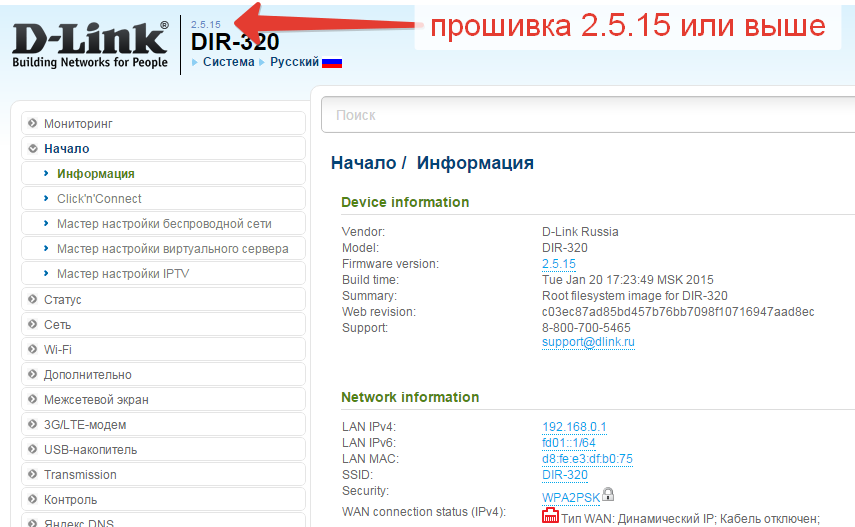855x527 pixels.
Task: Expand the USB-накопитель section
Action: click(163, 450)
